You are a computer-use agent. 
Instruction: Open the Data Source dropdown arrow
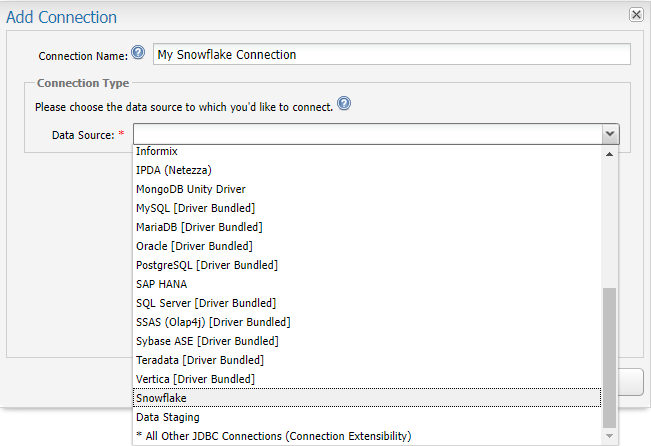[x=610, y=134]
